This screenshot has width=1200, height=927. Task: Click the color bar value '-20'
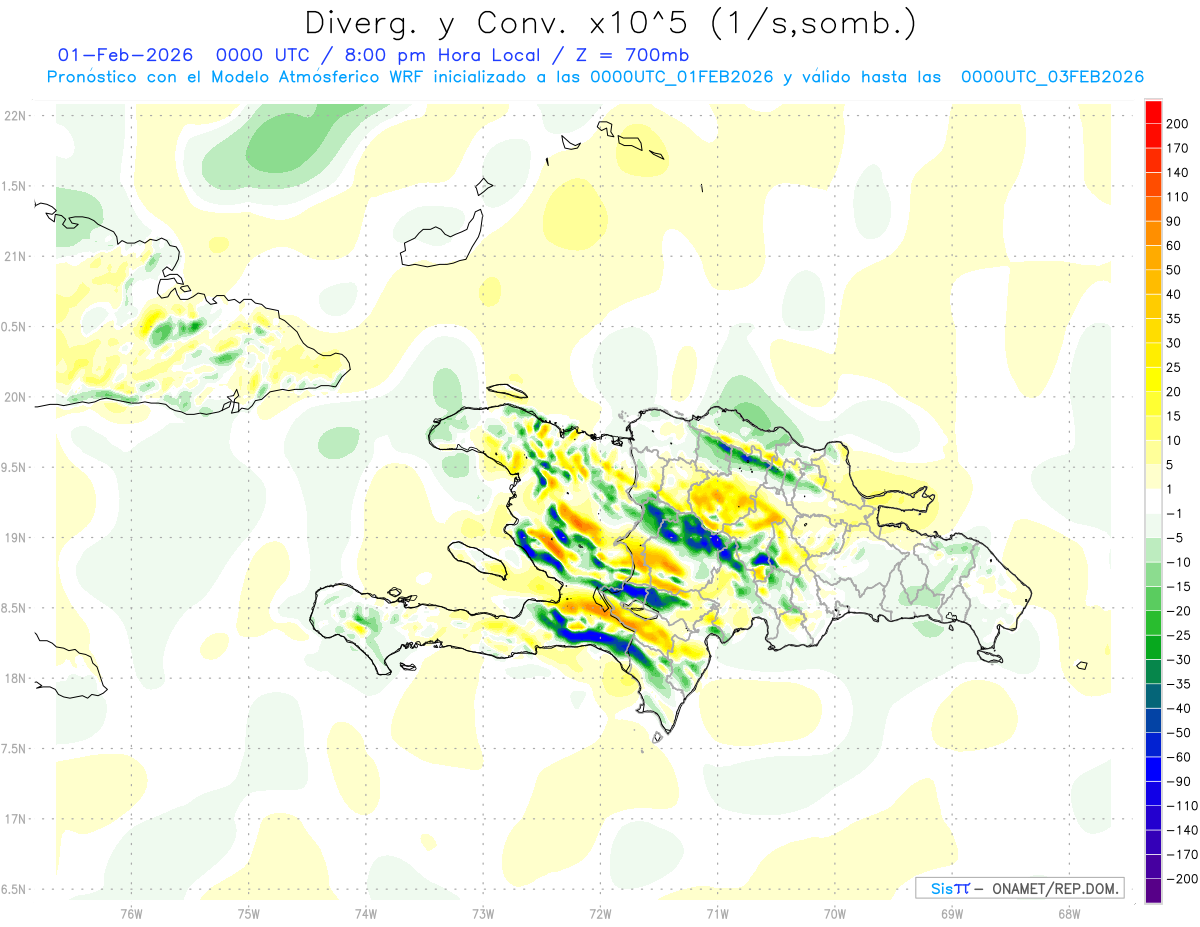pyautogui.click(x=1181, y=611)
